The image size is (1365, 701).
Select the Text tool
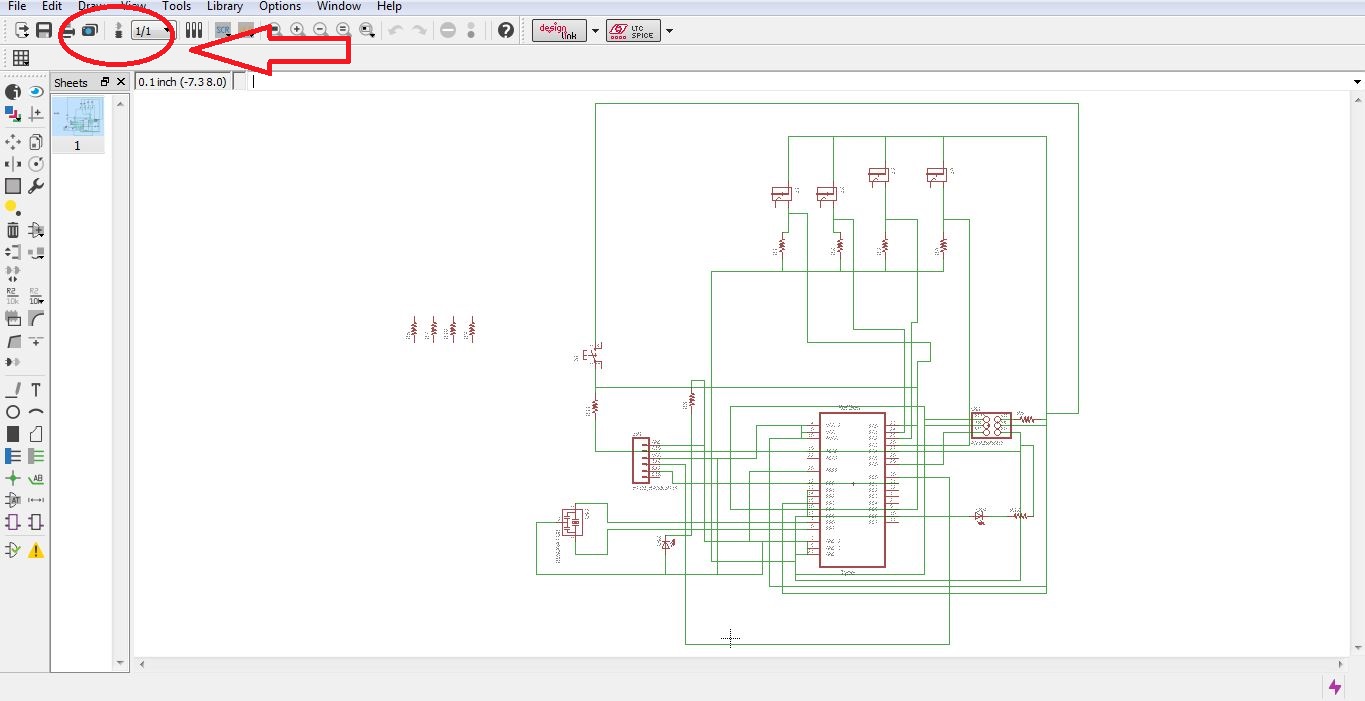(36, 390)
